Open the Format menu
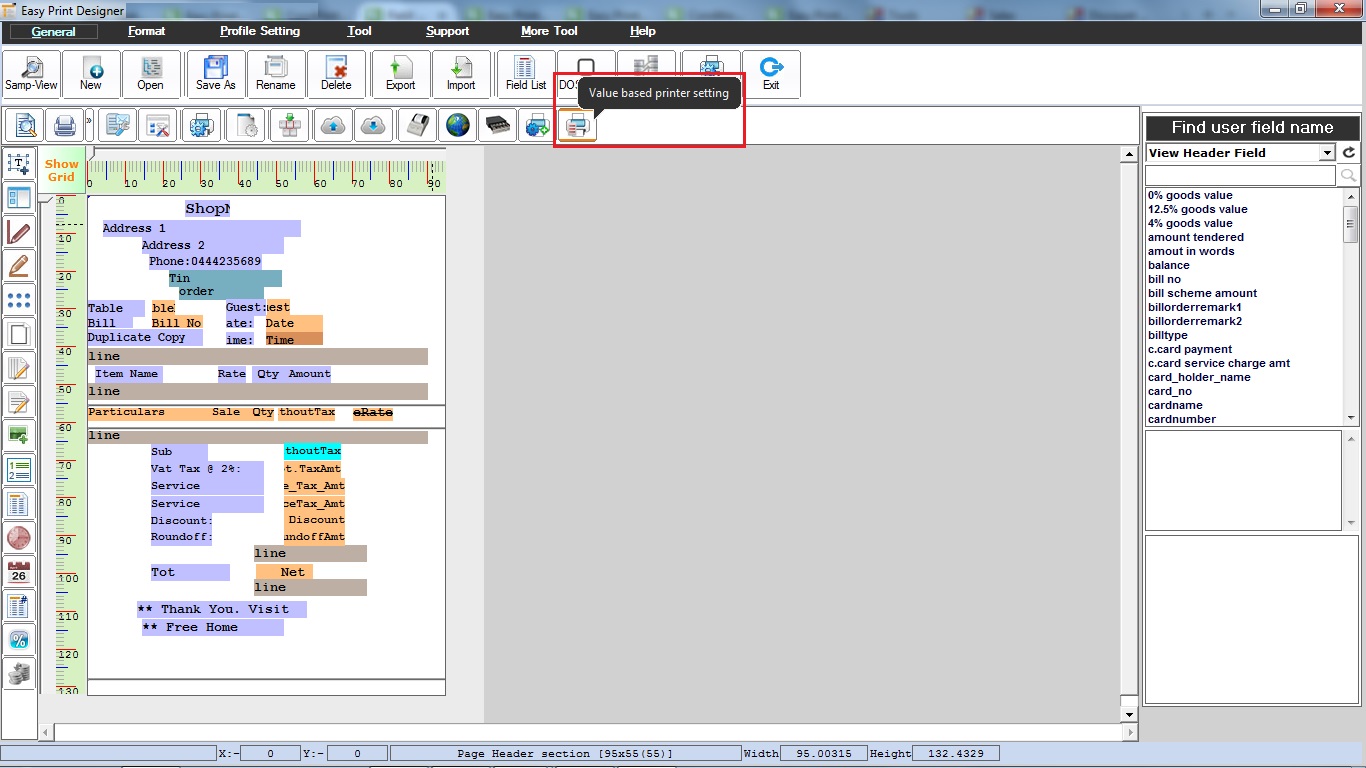 147,31
